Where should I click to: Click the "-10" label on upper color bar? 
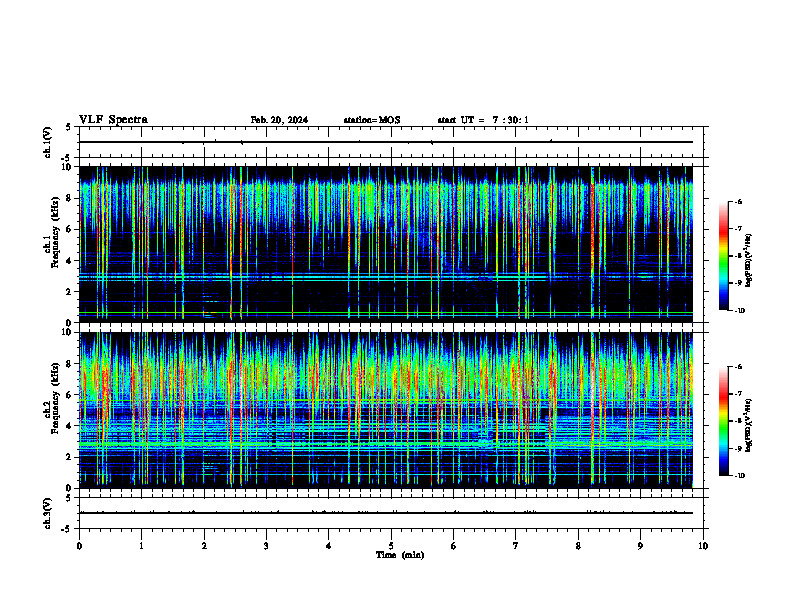740,311
